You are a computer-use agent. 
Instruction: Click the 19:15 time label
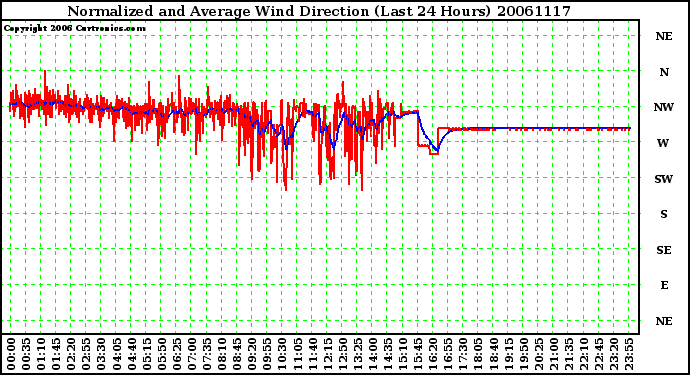click(x=508, y=354)
